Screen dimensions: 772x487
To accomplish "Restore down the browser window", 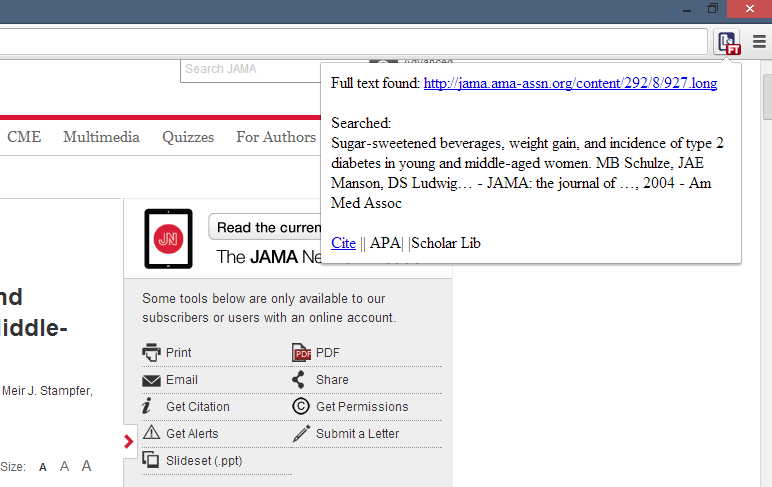I will coord(712,8).
